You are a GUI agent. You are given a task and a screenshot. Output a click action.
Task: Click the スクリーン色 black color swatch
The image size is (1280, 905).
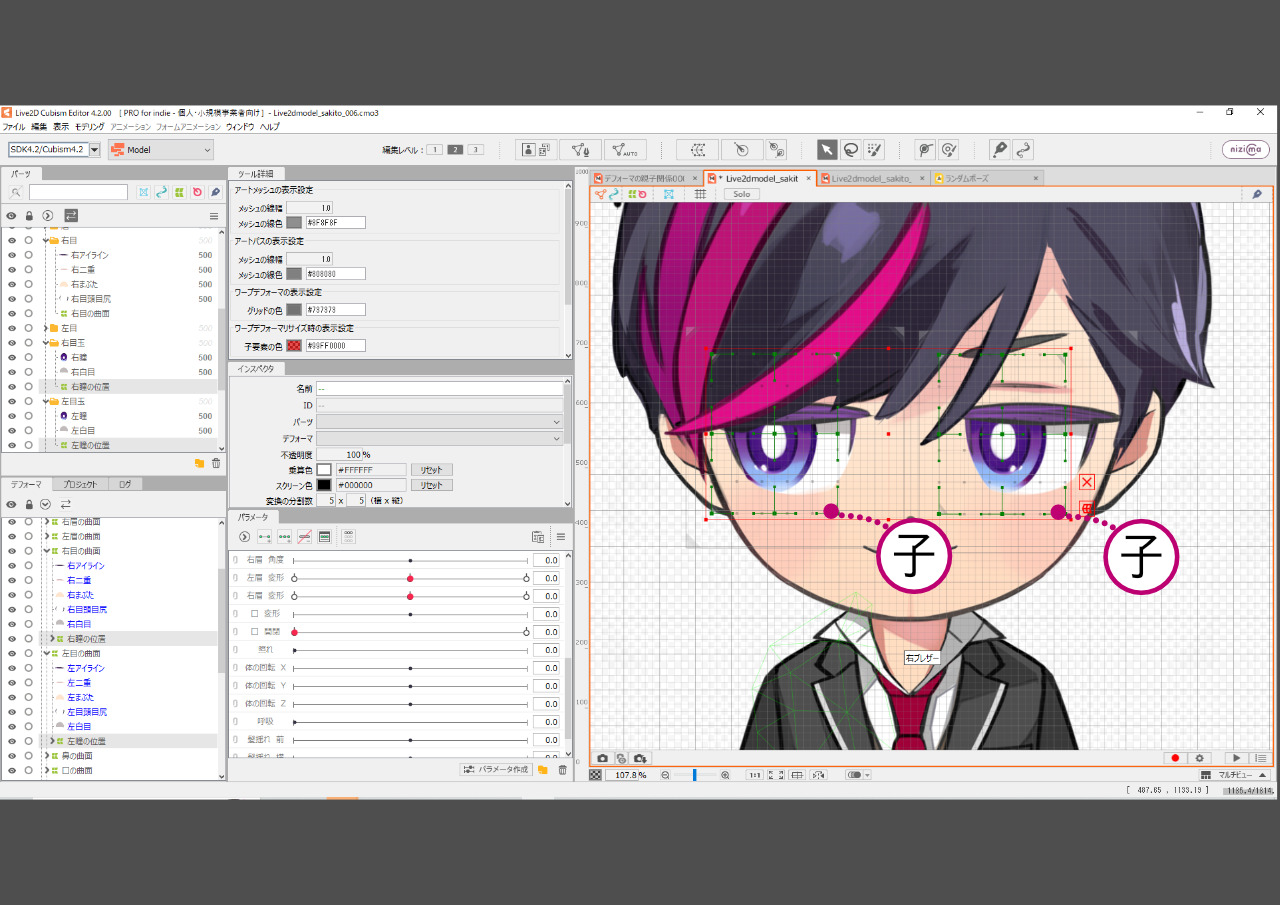324,485
